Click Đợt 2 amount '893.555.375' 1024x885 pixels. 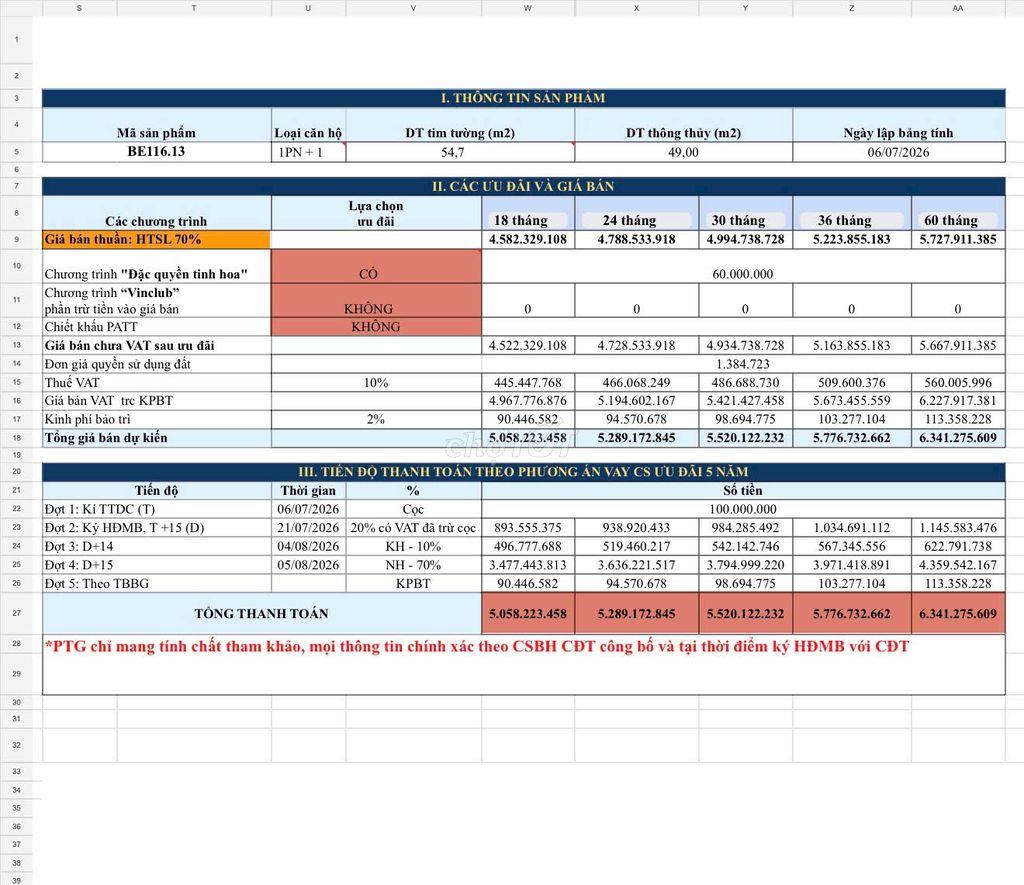[x=528, y=528]
